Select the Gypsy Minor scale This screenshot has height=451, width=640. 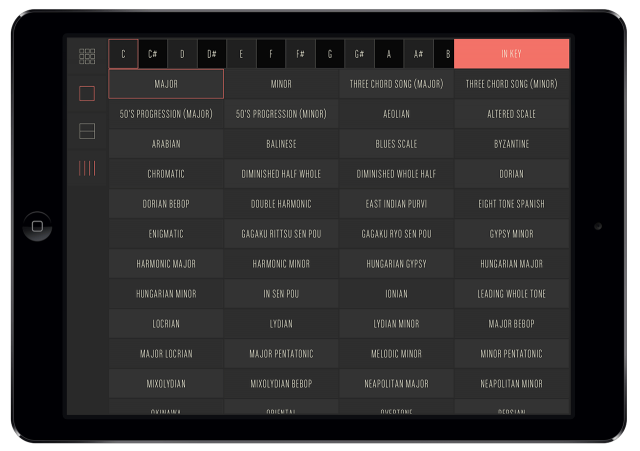pyautogui.click(x=511, y=234)
